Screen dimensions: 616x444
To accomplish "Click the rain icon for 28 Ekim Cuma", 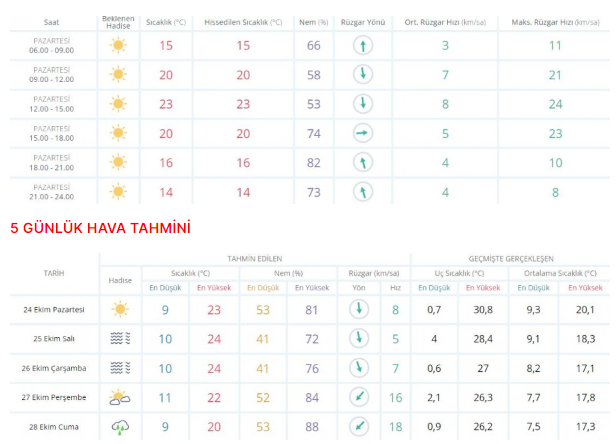I will (120, 427).
